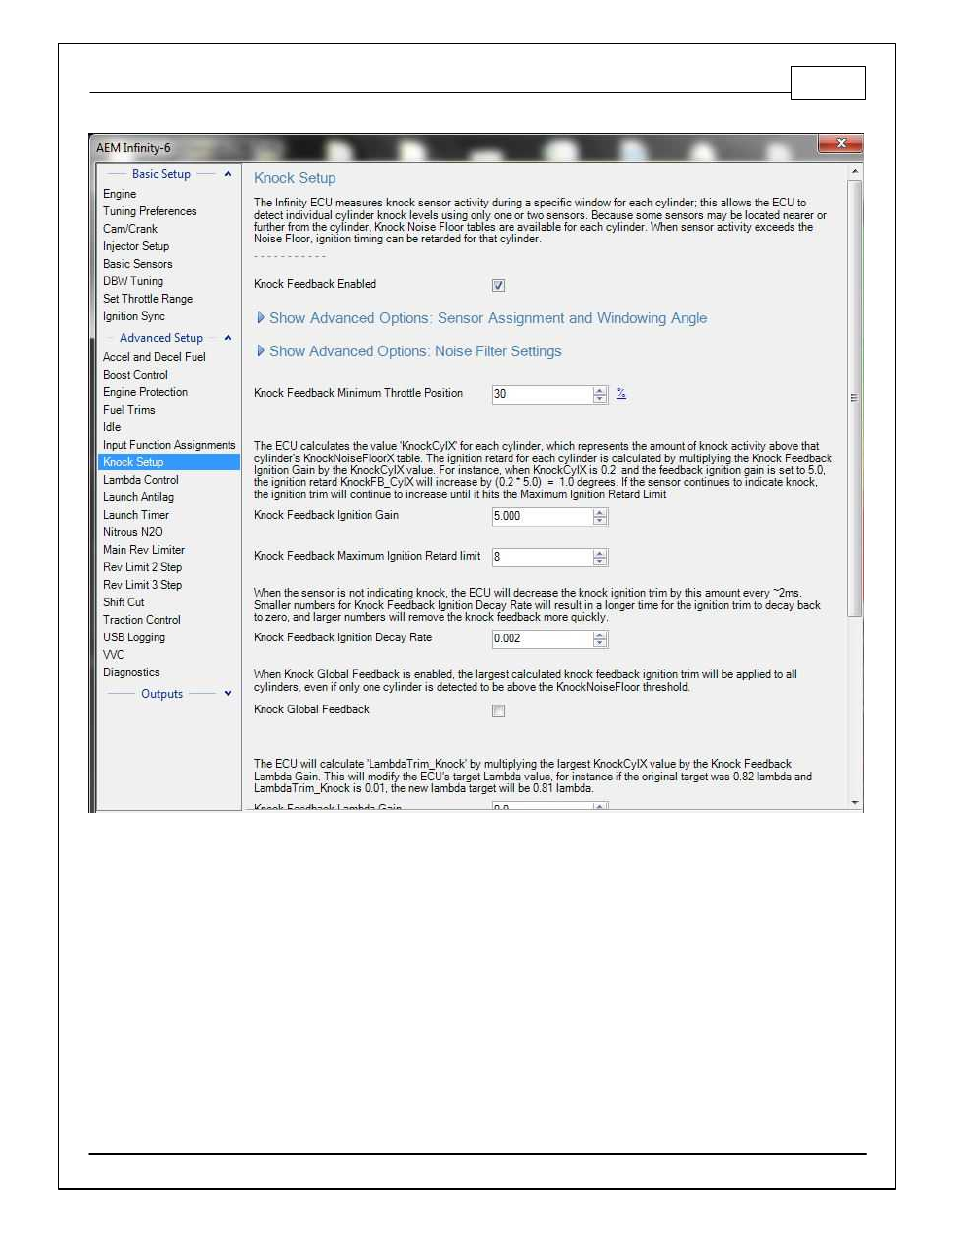Open Traction Control page
Screen dimensions: 954x1235
point(142,620)
